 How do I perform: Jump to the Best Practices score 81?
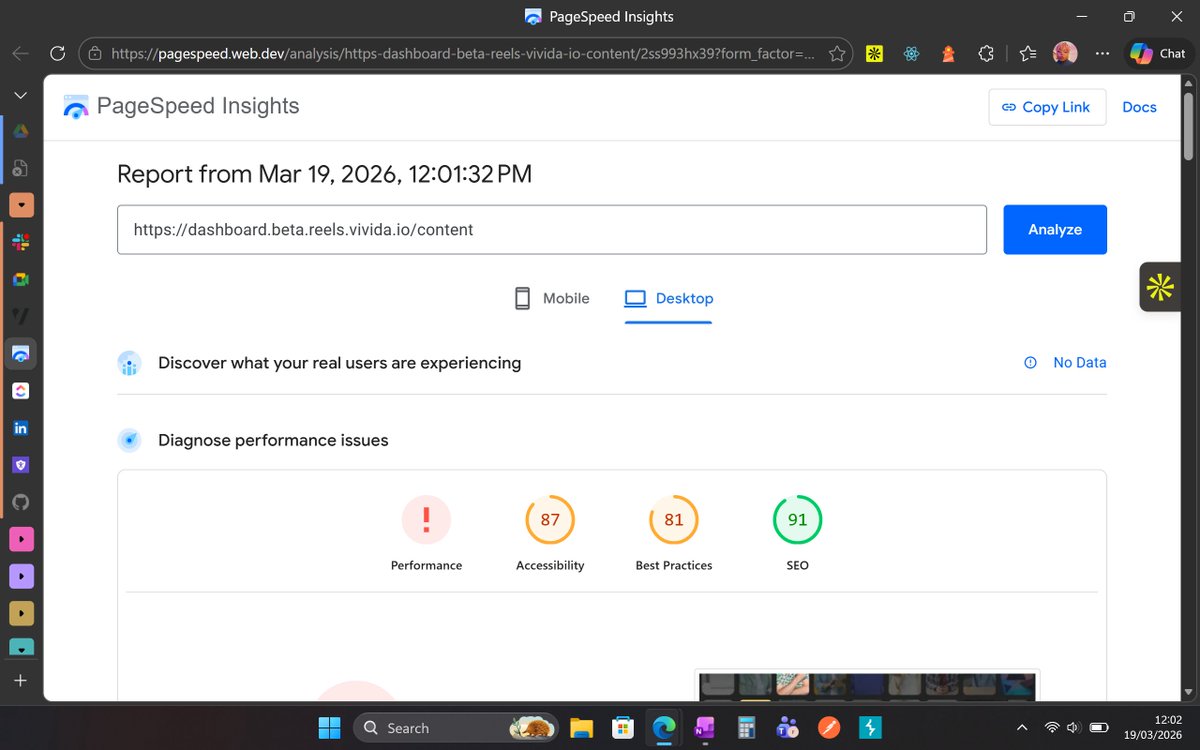674,534
